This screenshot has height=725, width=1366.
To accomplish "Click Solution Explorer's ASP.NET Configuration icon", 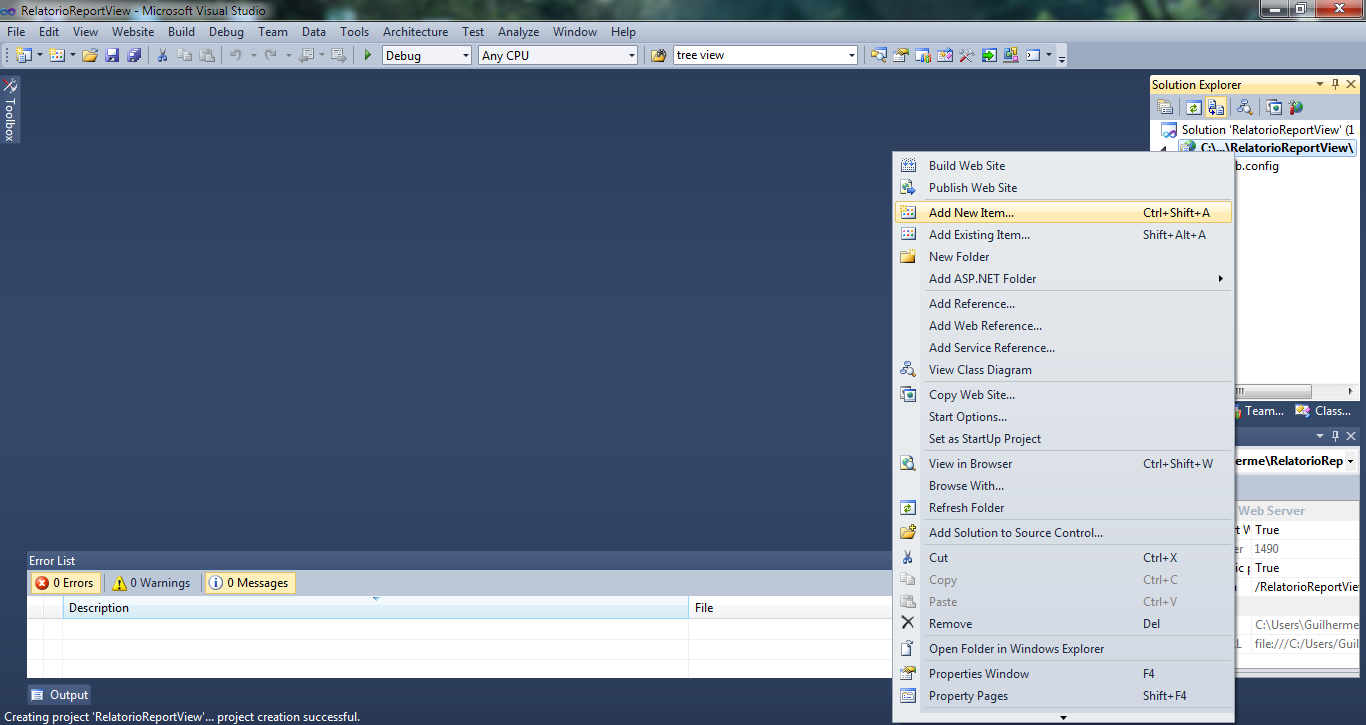I will 1296,107.
